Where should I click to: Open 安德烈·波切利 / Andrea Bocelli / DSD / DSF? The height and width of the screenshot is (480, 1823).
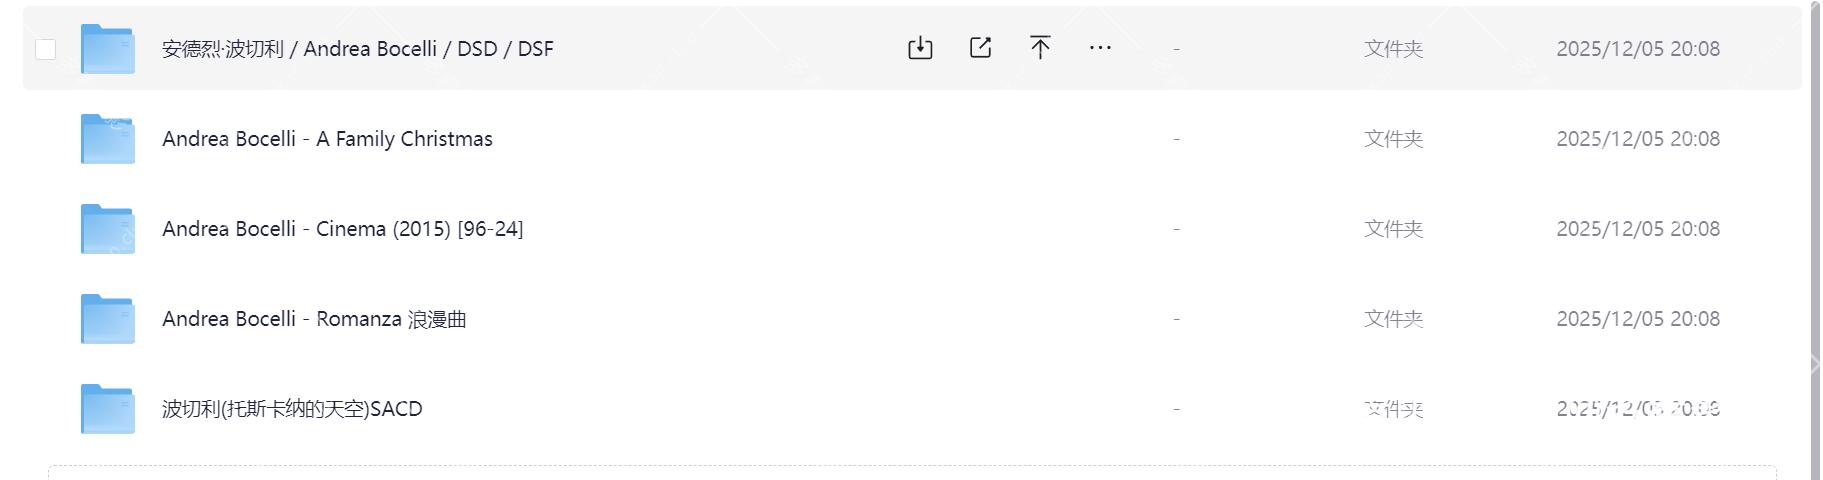357,49
